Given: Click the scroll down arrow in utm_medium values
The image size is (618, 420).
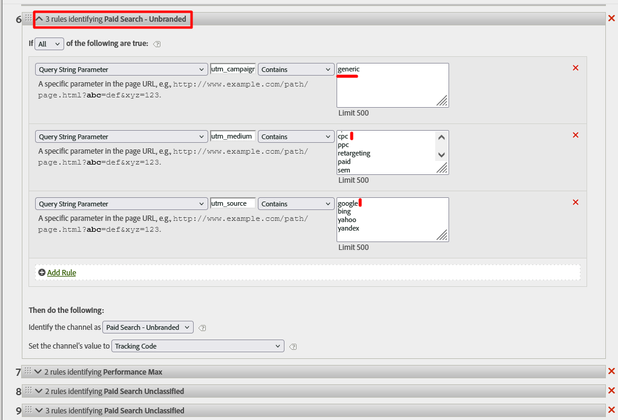Looking at the screenshot, I should pos(441,155).
